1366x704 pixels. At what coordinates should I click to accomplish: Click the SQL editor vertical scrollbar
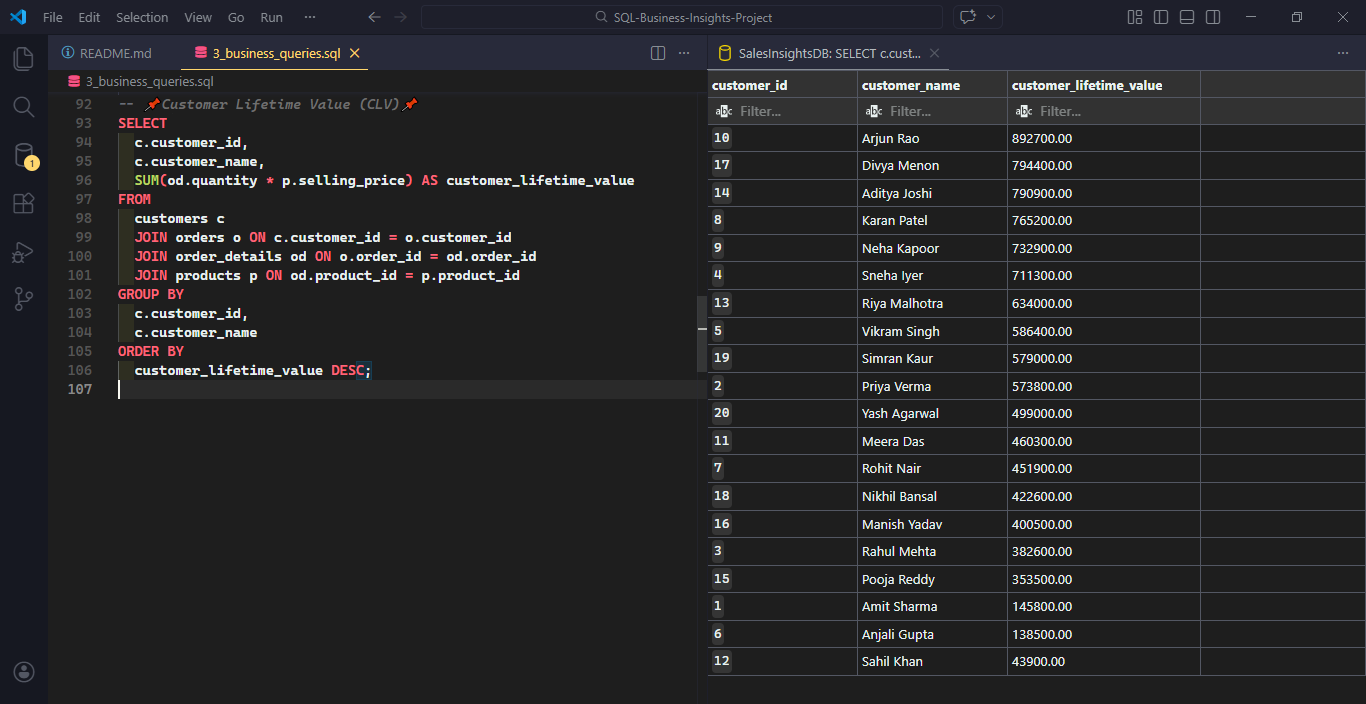(x=702, y=333)
